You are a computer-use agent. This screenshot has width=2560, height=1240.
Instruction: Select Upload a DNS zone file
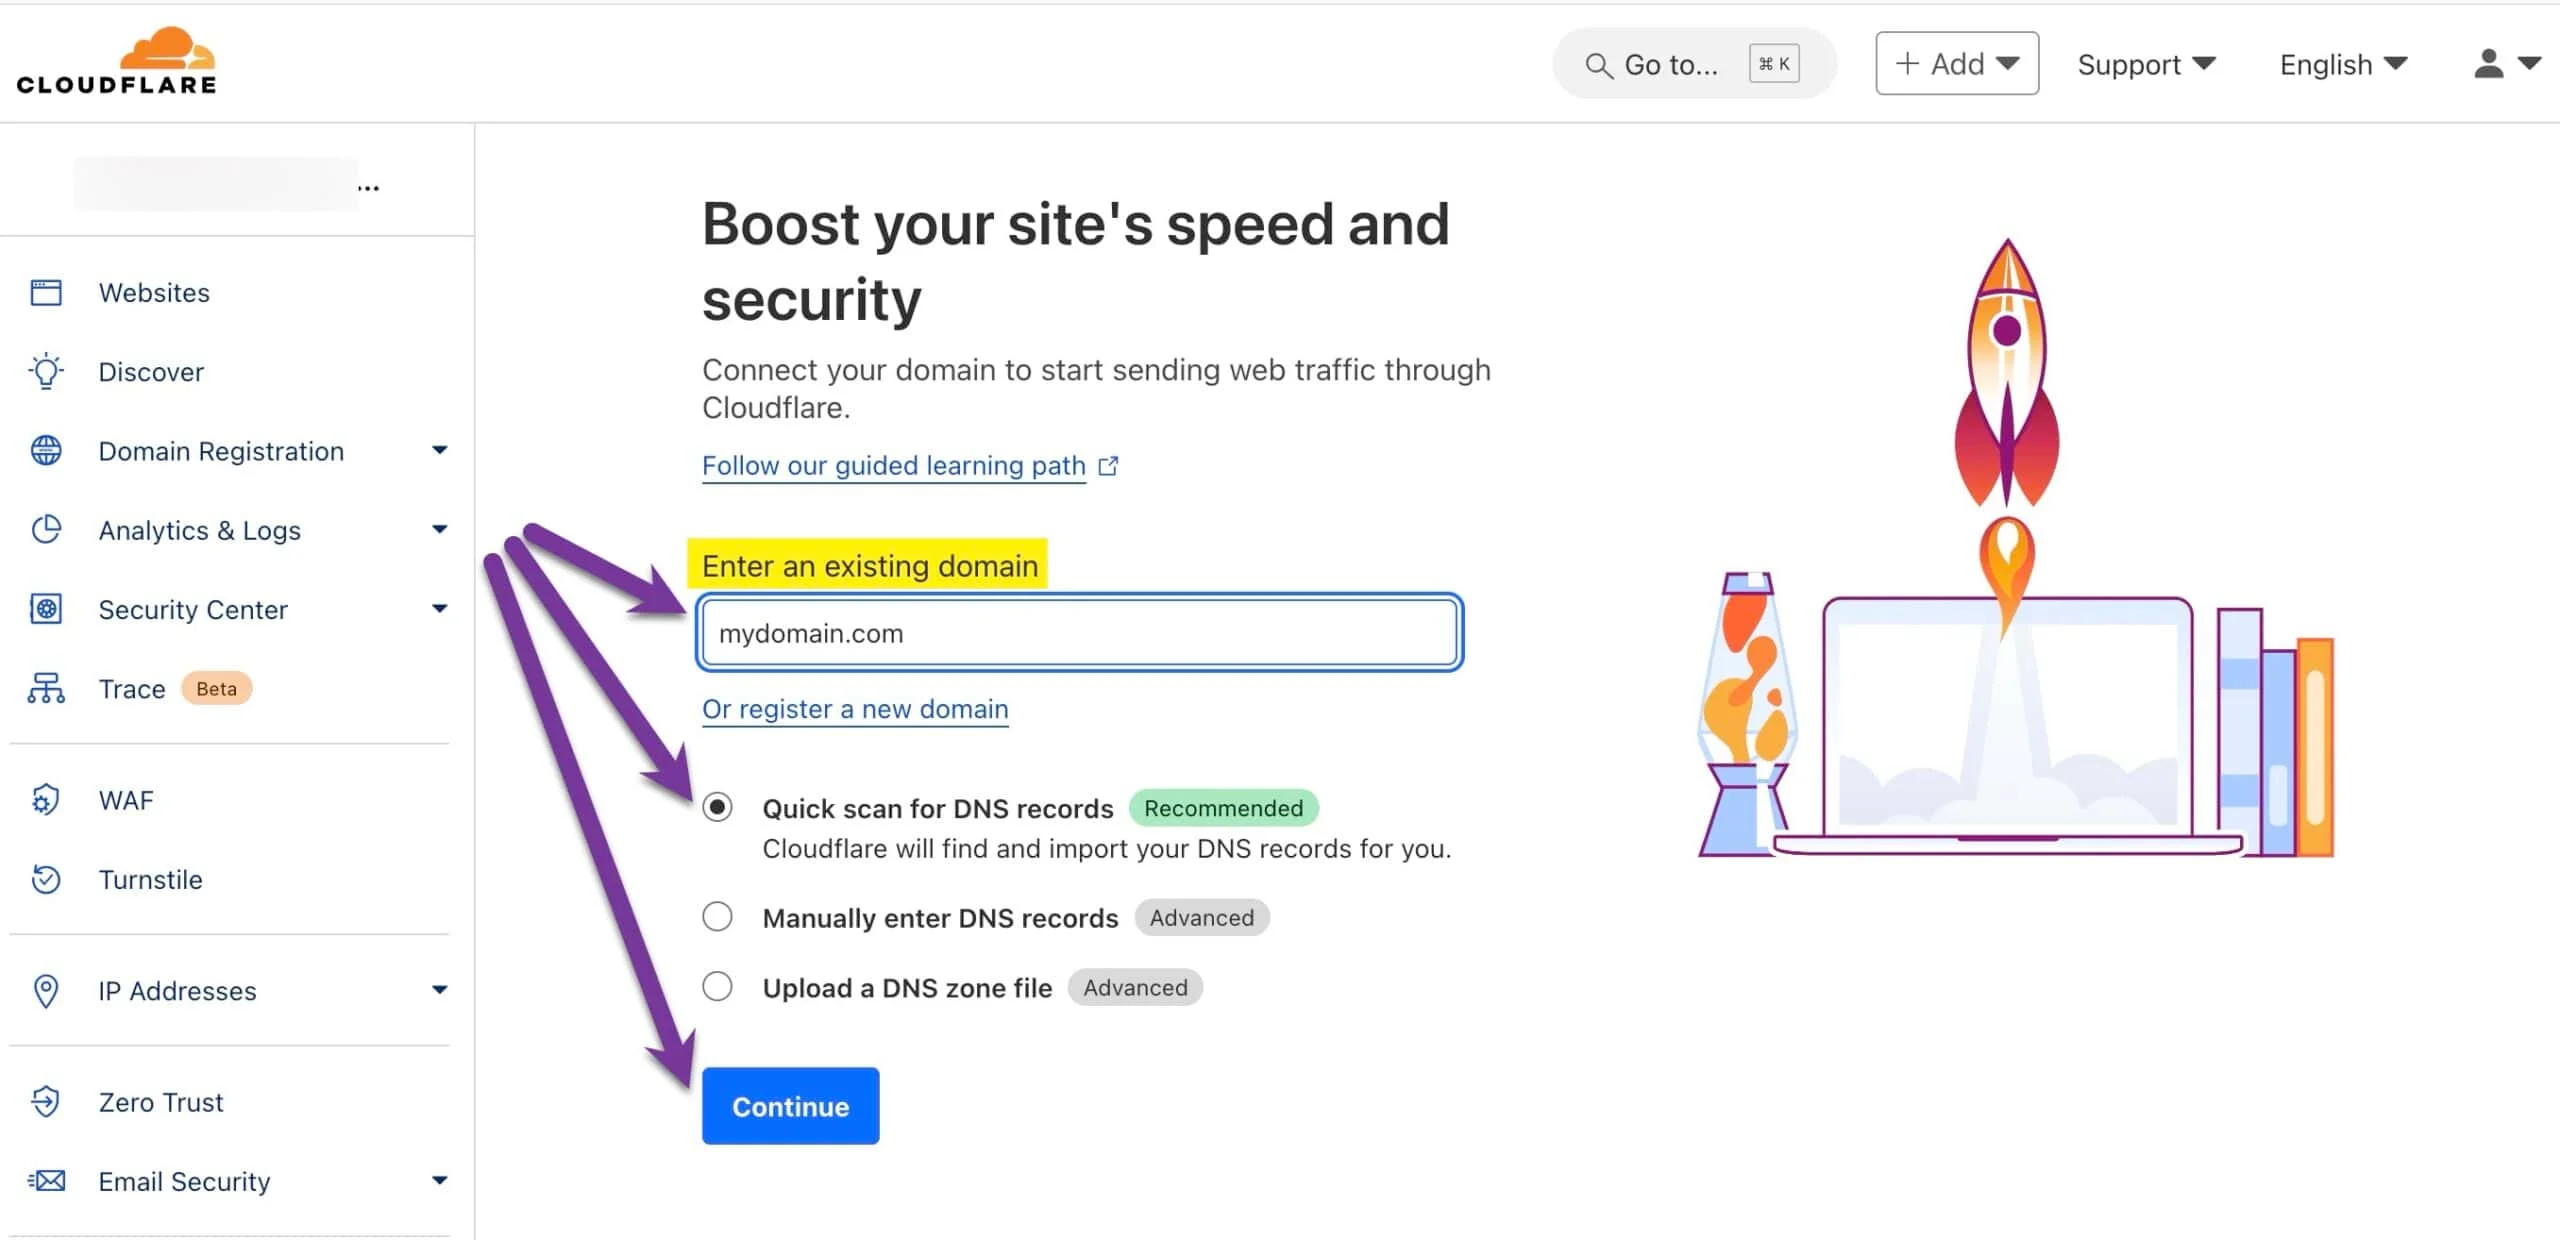(x=717, y=987)
